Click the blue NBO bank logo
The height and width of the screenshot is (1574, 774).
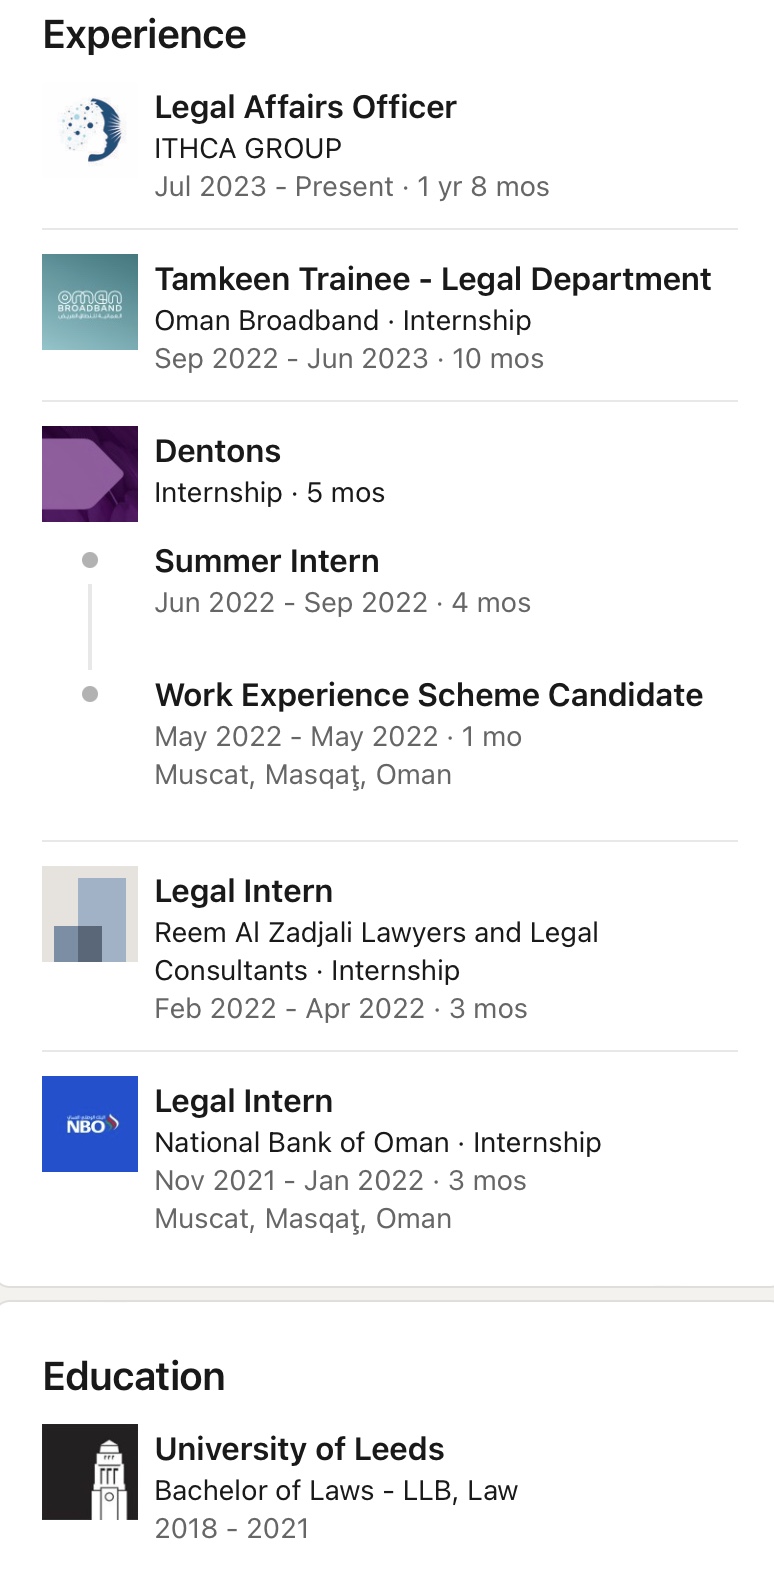coord(90,1124)
